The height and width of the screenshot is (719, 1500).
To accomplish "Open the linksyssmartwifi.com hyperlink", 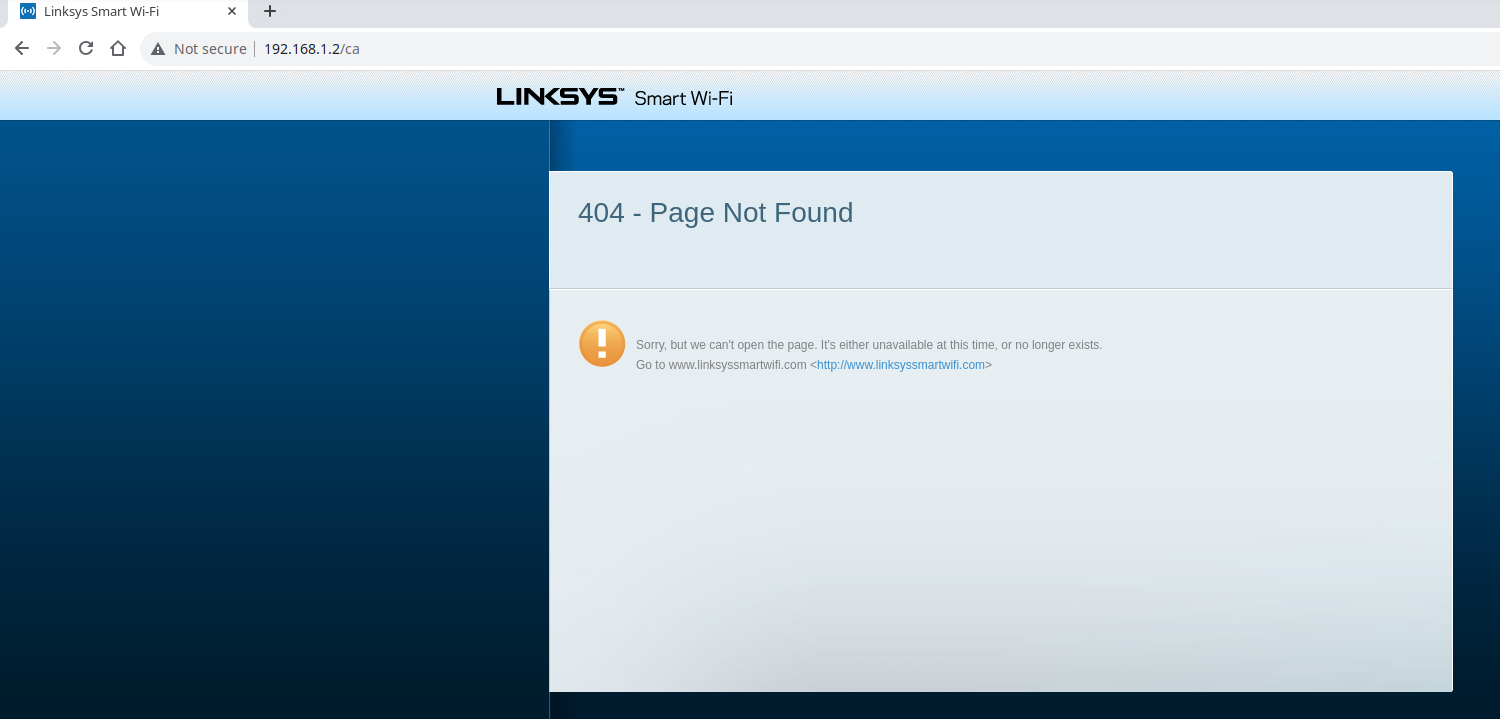I will [900, 365].
